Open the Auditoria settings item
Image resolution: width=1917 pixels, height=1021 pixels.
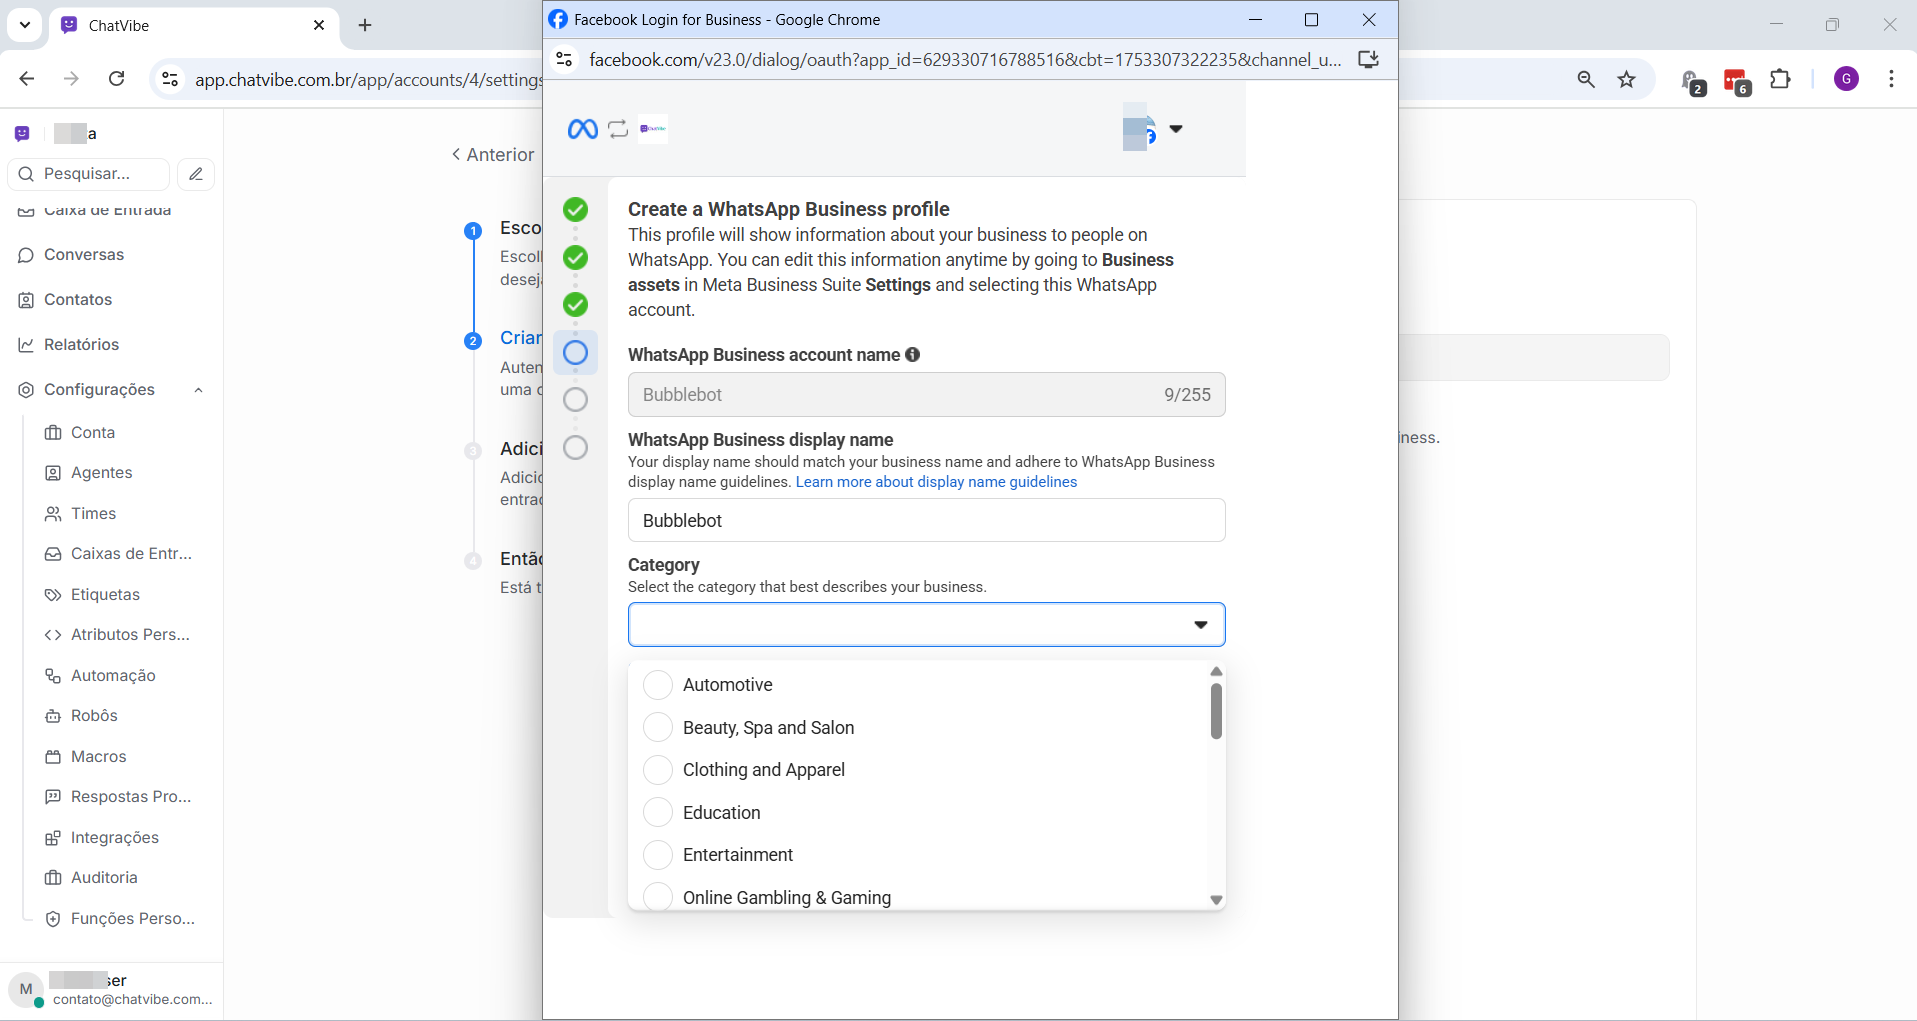coord(104,878)
